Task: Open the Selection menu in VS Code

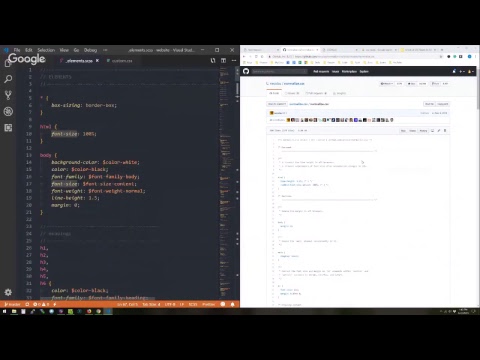Action: pyautogui.click(x=46, y=50)
